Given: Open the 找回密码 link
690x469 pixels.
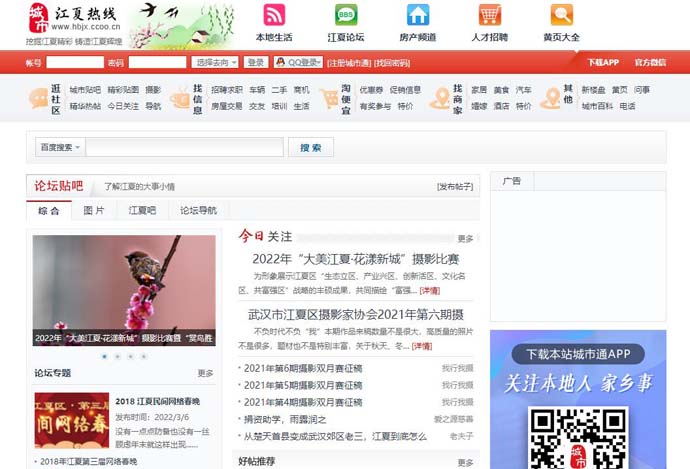Looking at the screenshot, I should point(392,63).
